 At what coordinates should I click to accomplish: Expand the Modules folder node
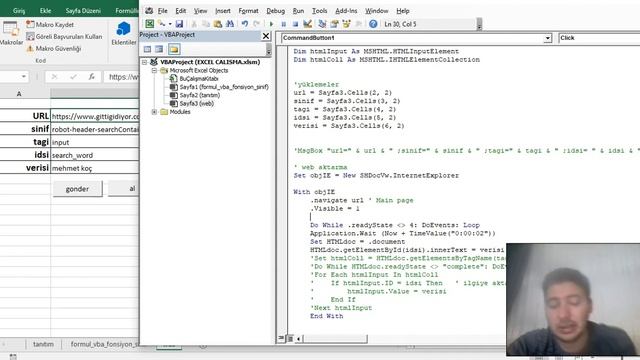(154, 112)
